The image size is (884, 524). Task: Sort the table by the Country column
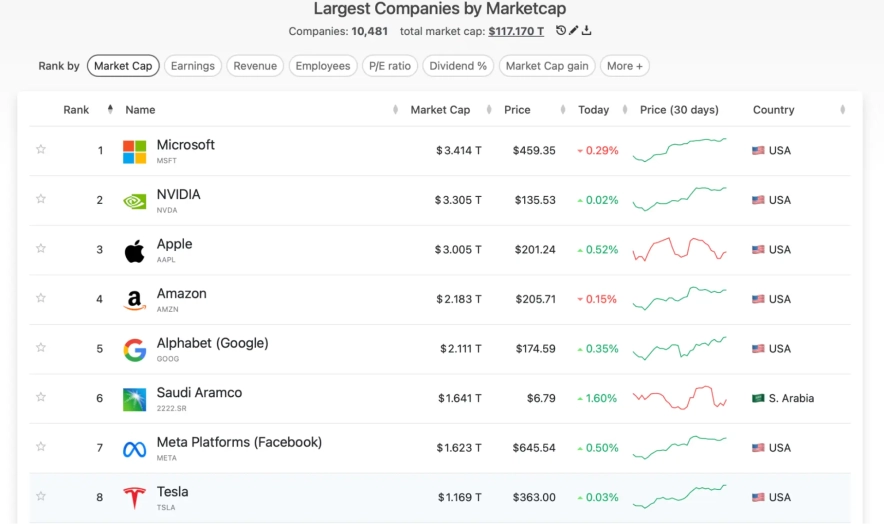[x=773, y=110]
